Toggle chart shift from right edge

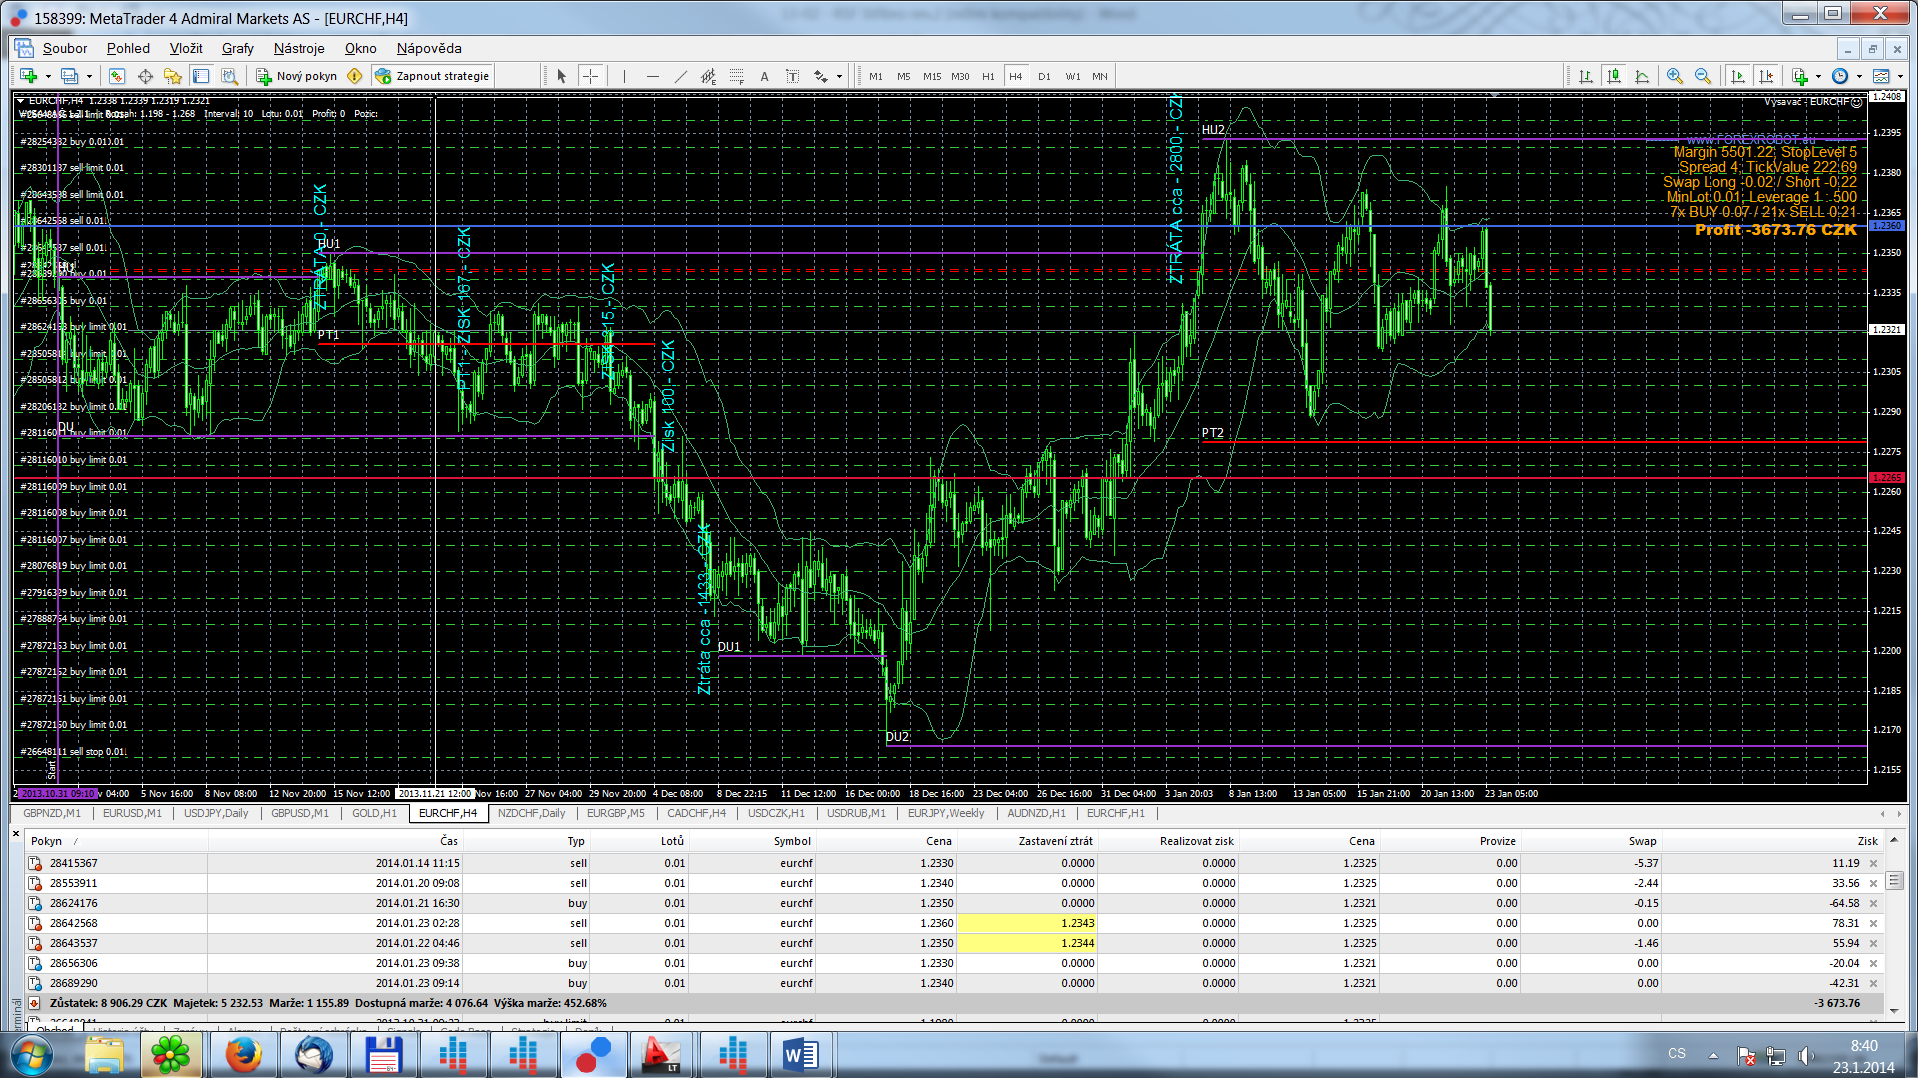tap(1766, 76)
